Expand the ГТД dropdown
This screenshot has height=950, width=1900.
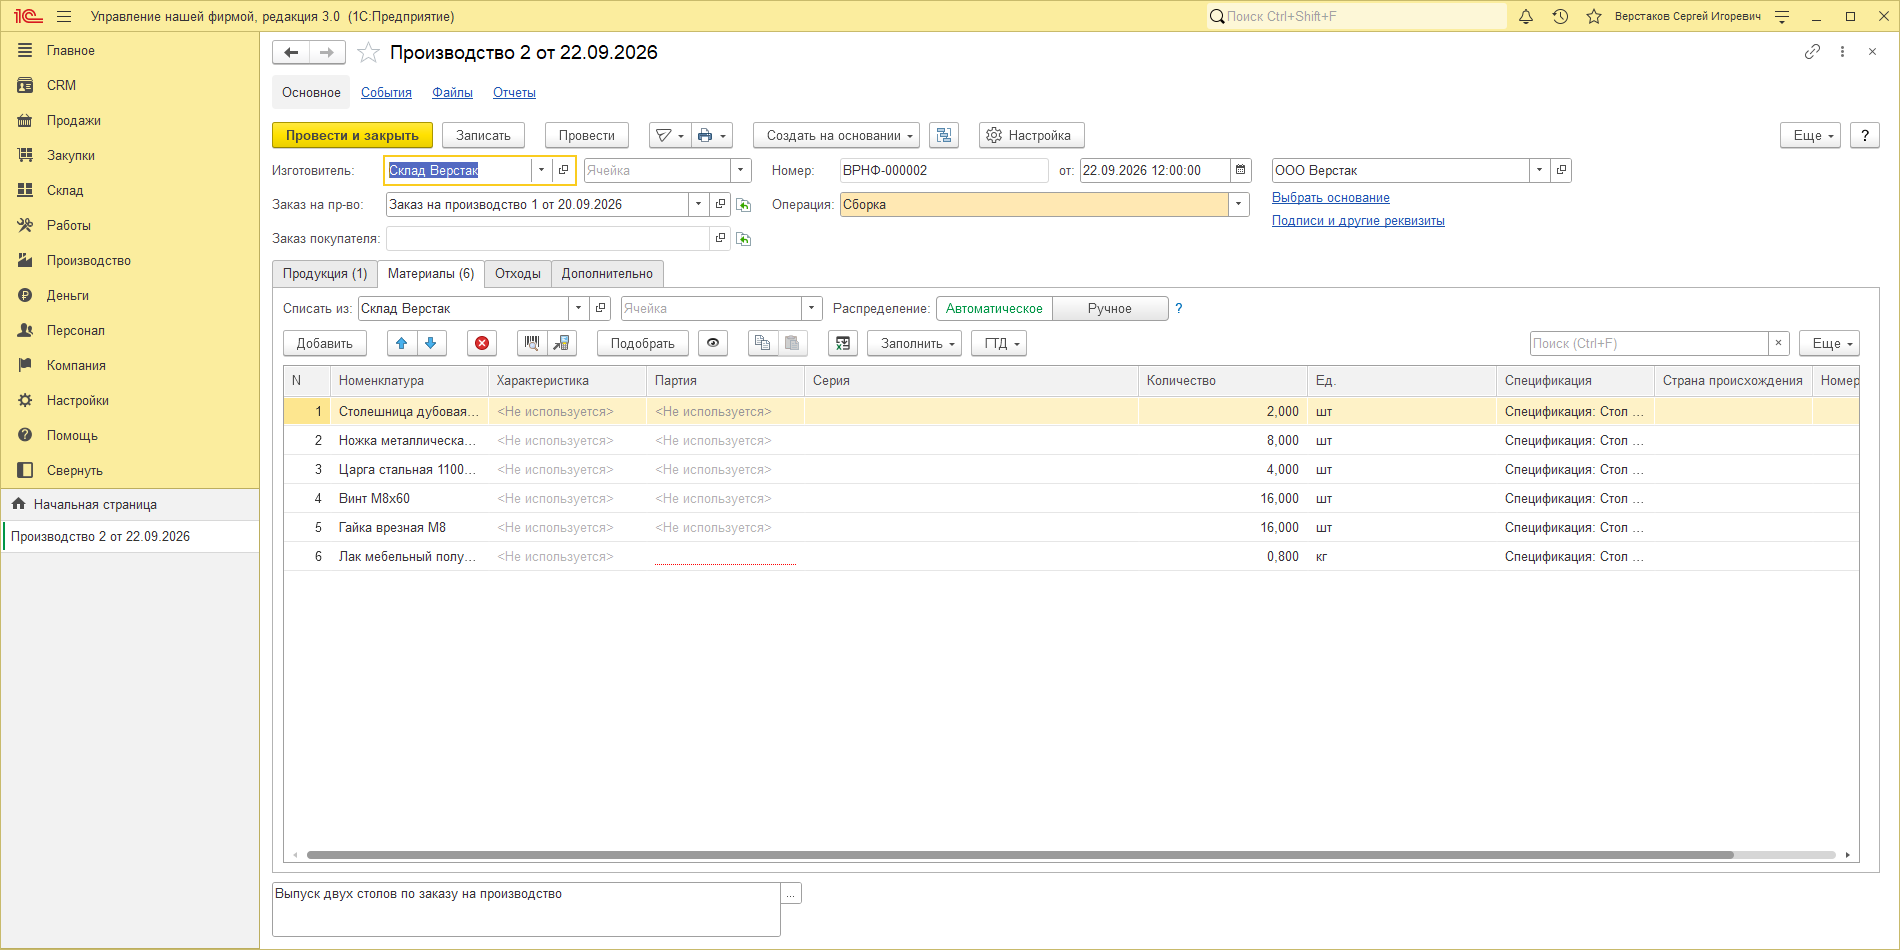(x=999, y=343)
